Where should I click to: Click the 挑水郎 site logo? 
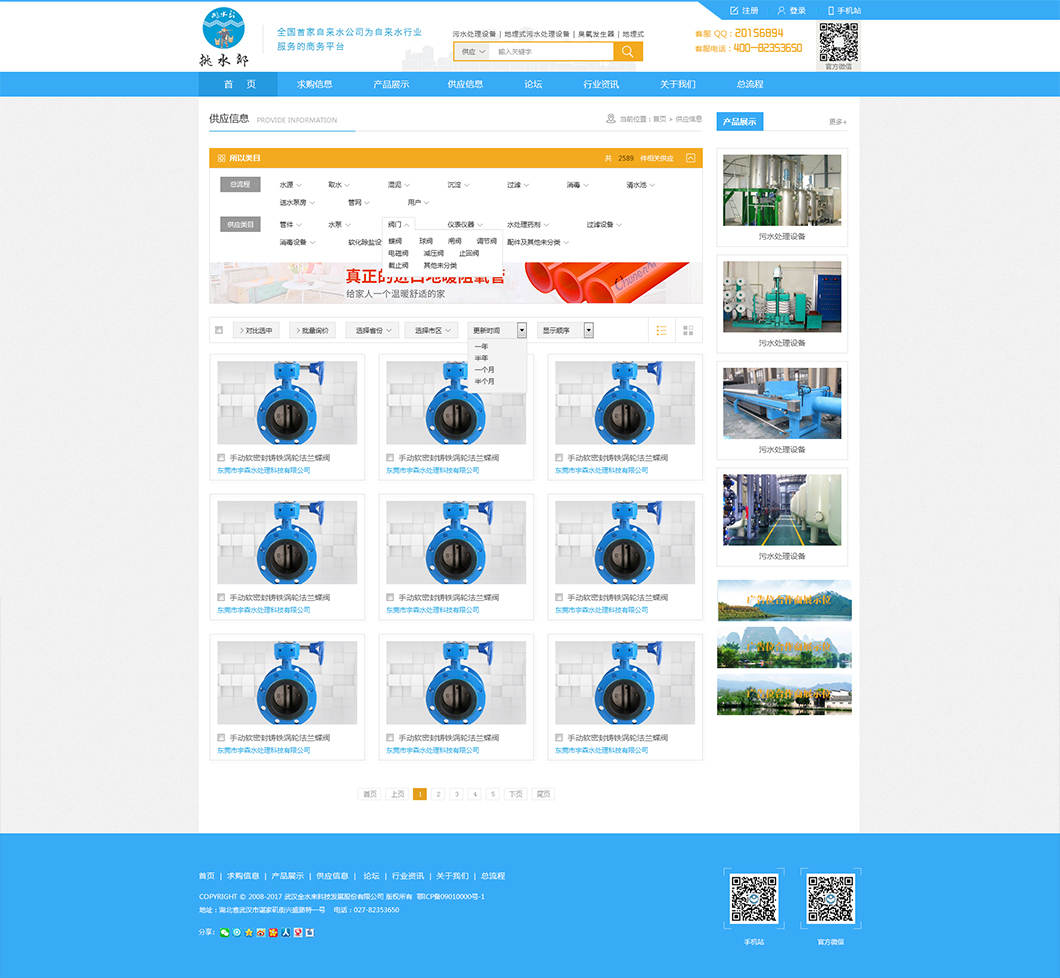pyautogui.click(x=224, y=38)
